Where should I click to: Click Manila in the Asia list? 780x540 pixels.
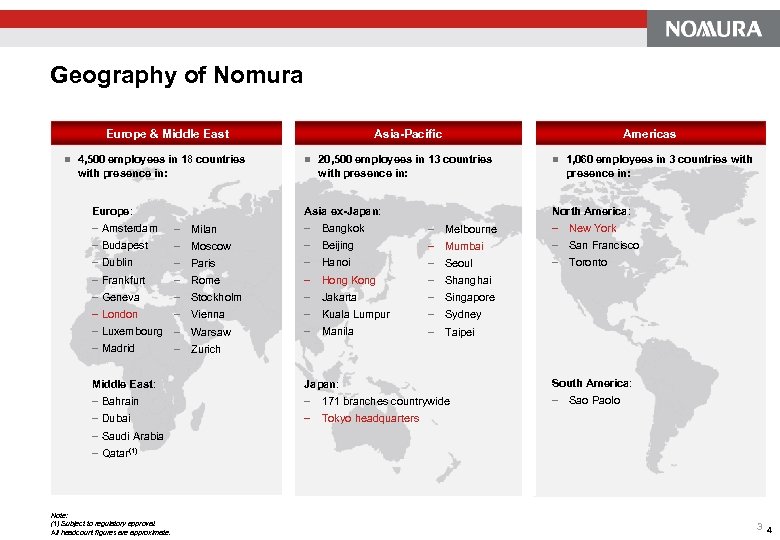pos(337,331)
